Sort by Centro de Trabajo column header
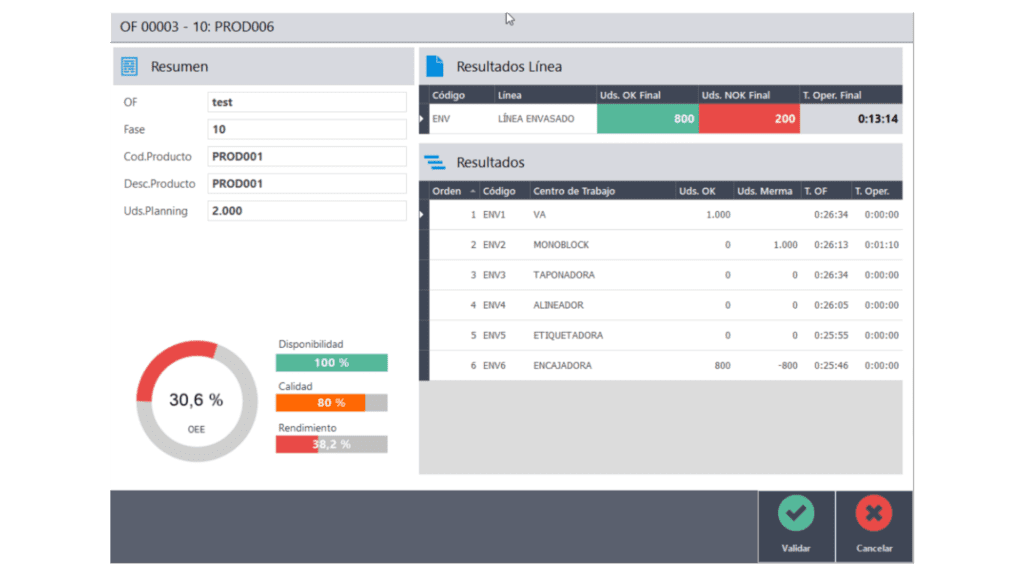Image resolution: width=1024 pixels, height=576 pixels. coord(573,191)
